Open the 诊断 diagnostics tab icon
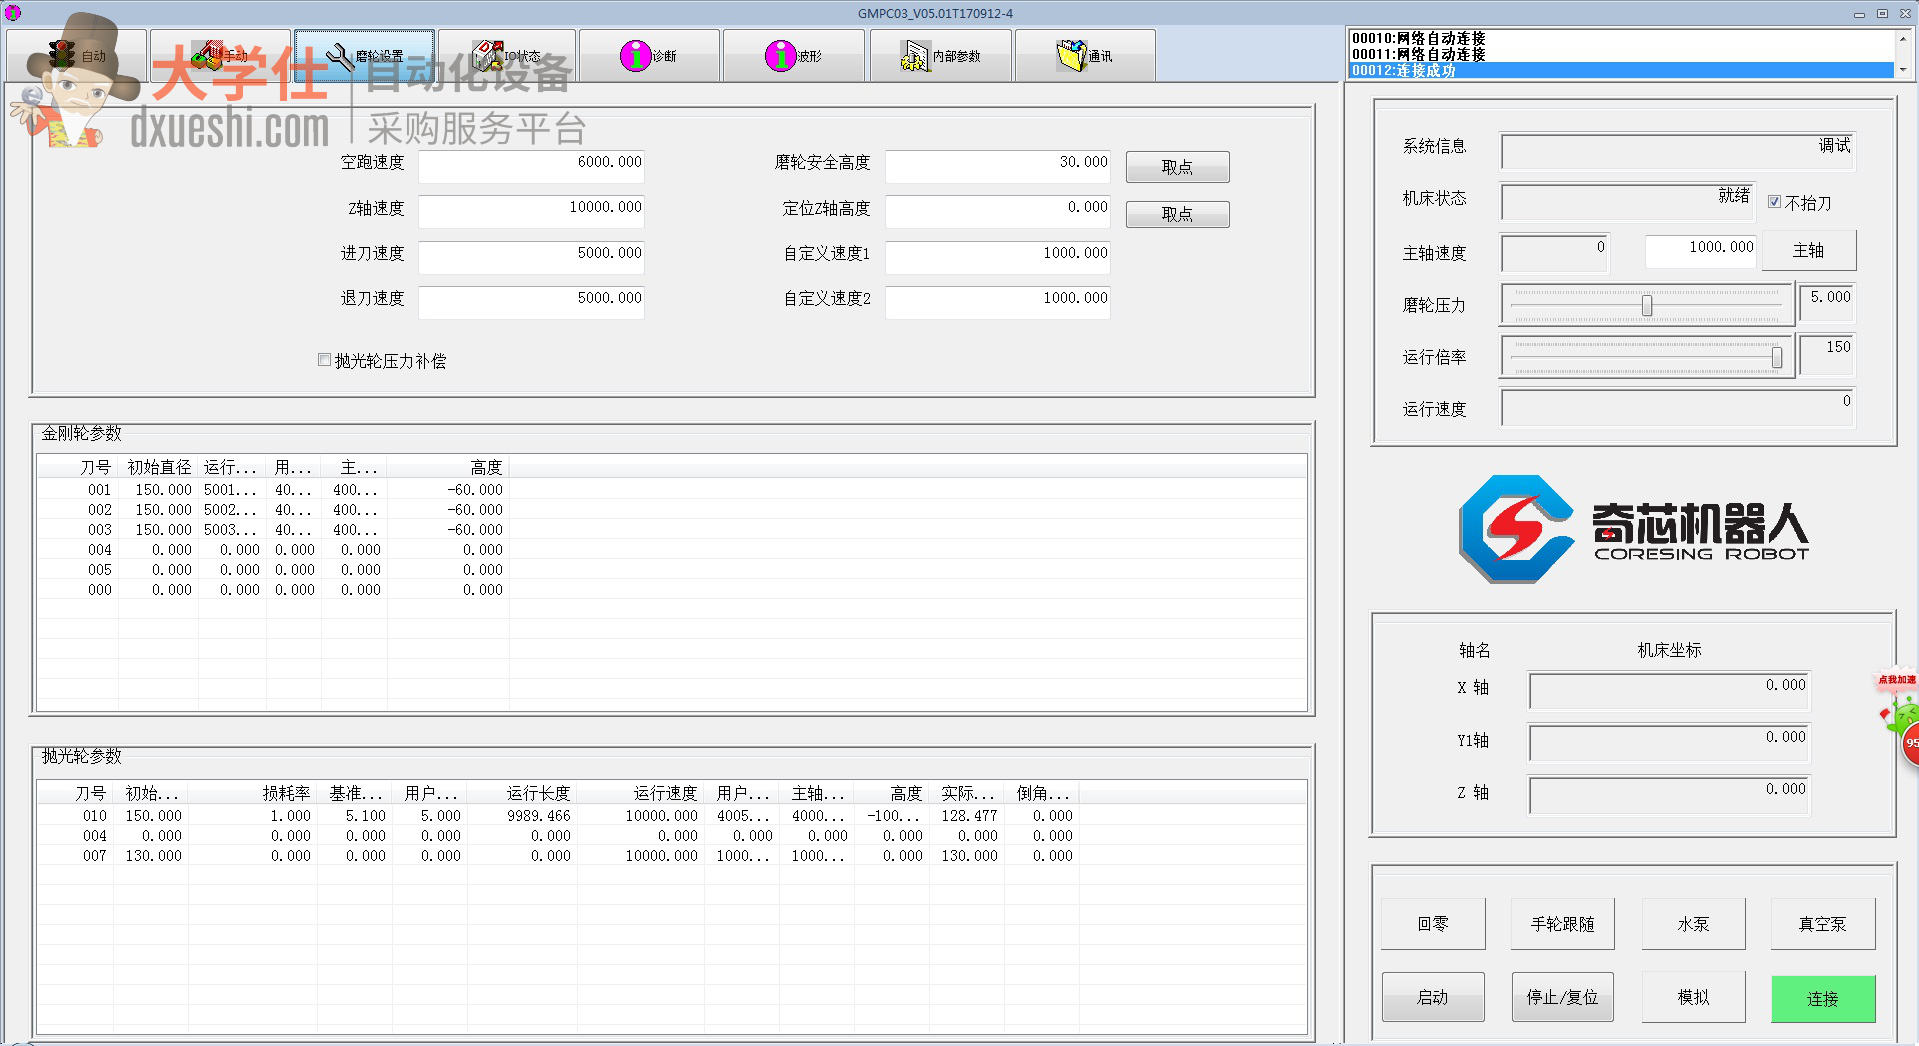 pos(635,56)
